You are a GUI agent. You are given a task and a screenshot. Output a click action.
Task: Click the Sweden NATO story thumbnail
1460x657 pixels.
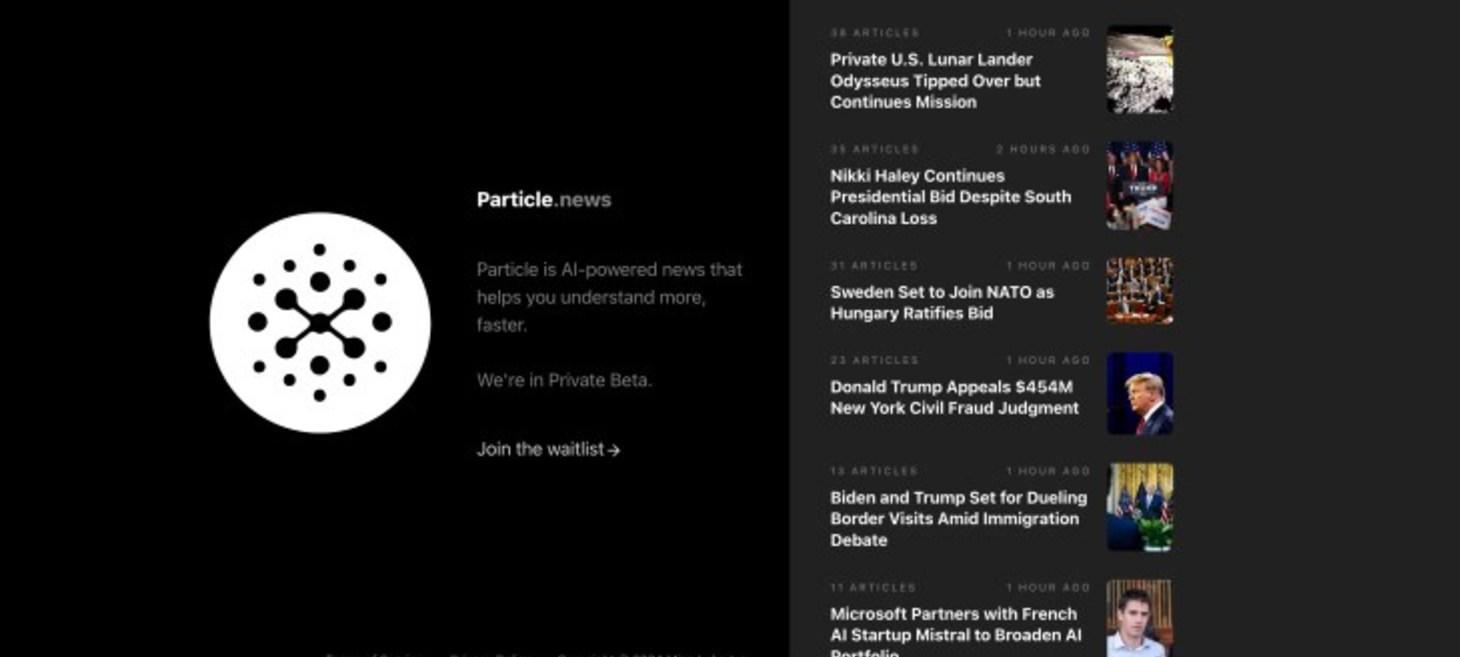point(1141,289)
